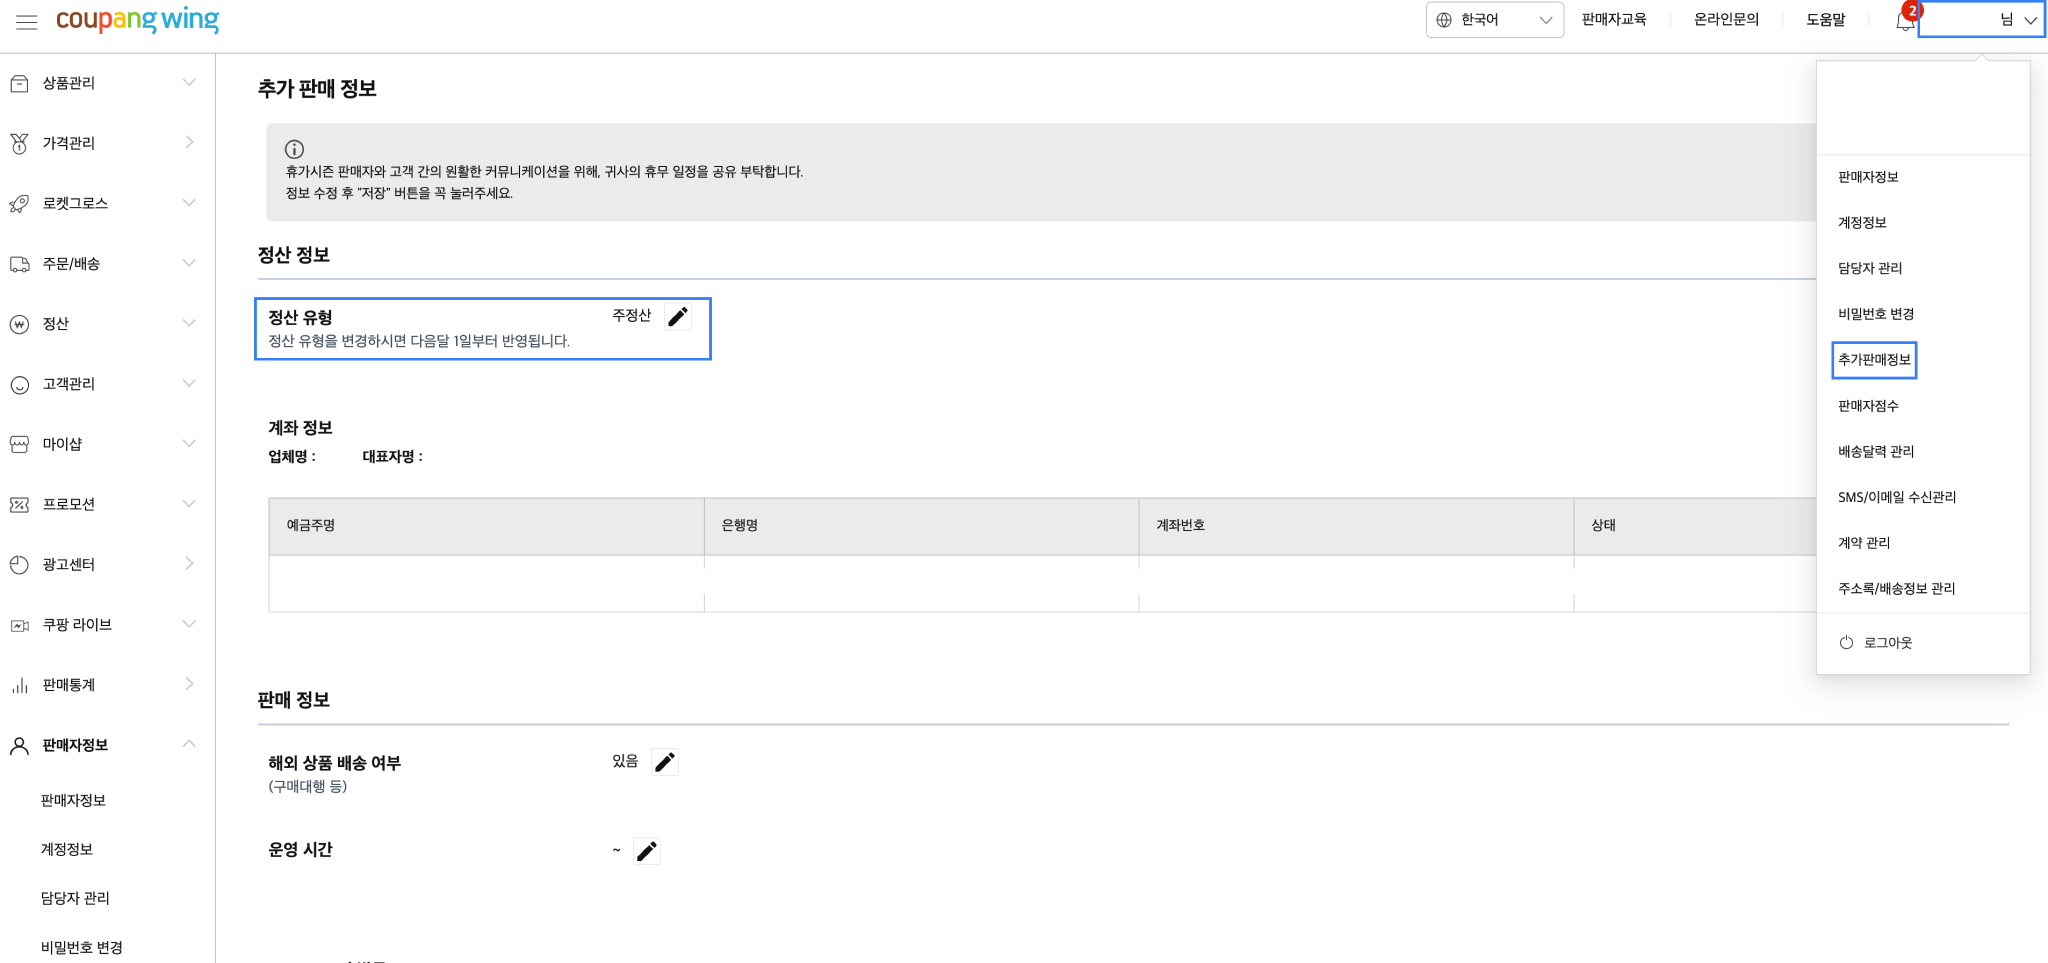Select 계정정보 in account dropdown menu
The height and width of the screenshot is (963, 2048).
[1862, 223]
